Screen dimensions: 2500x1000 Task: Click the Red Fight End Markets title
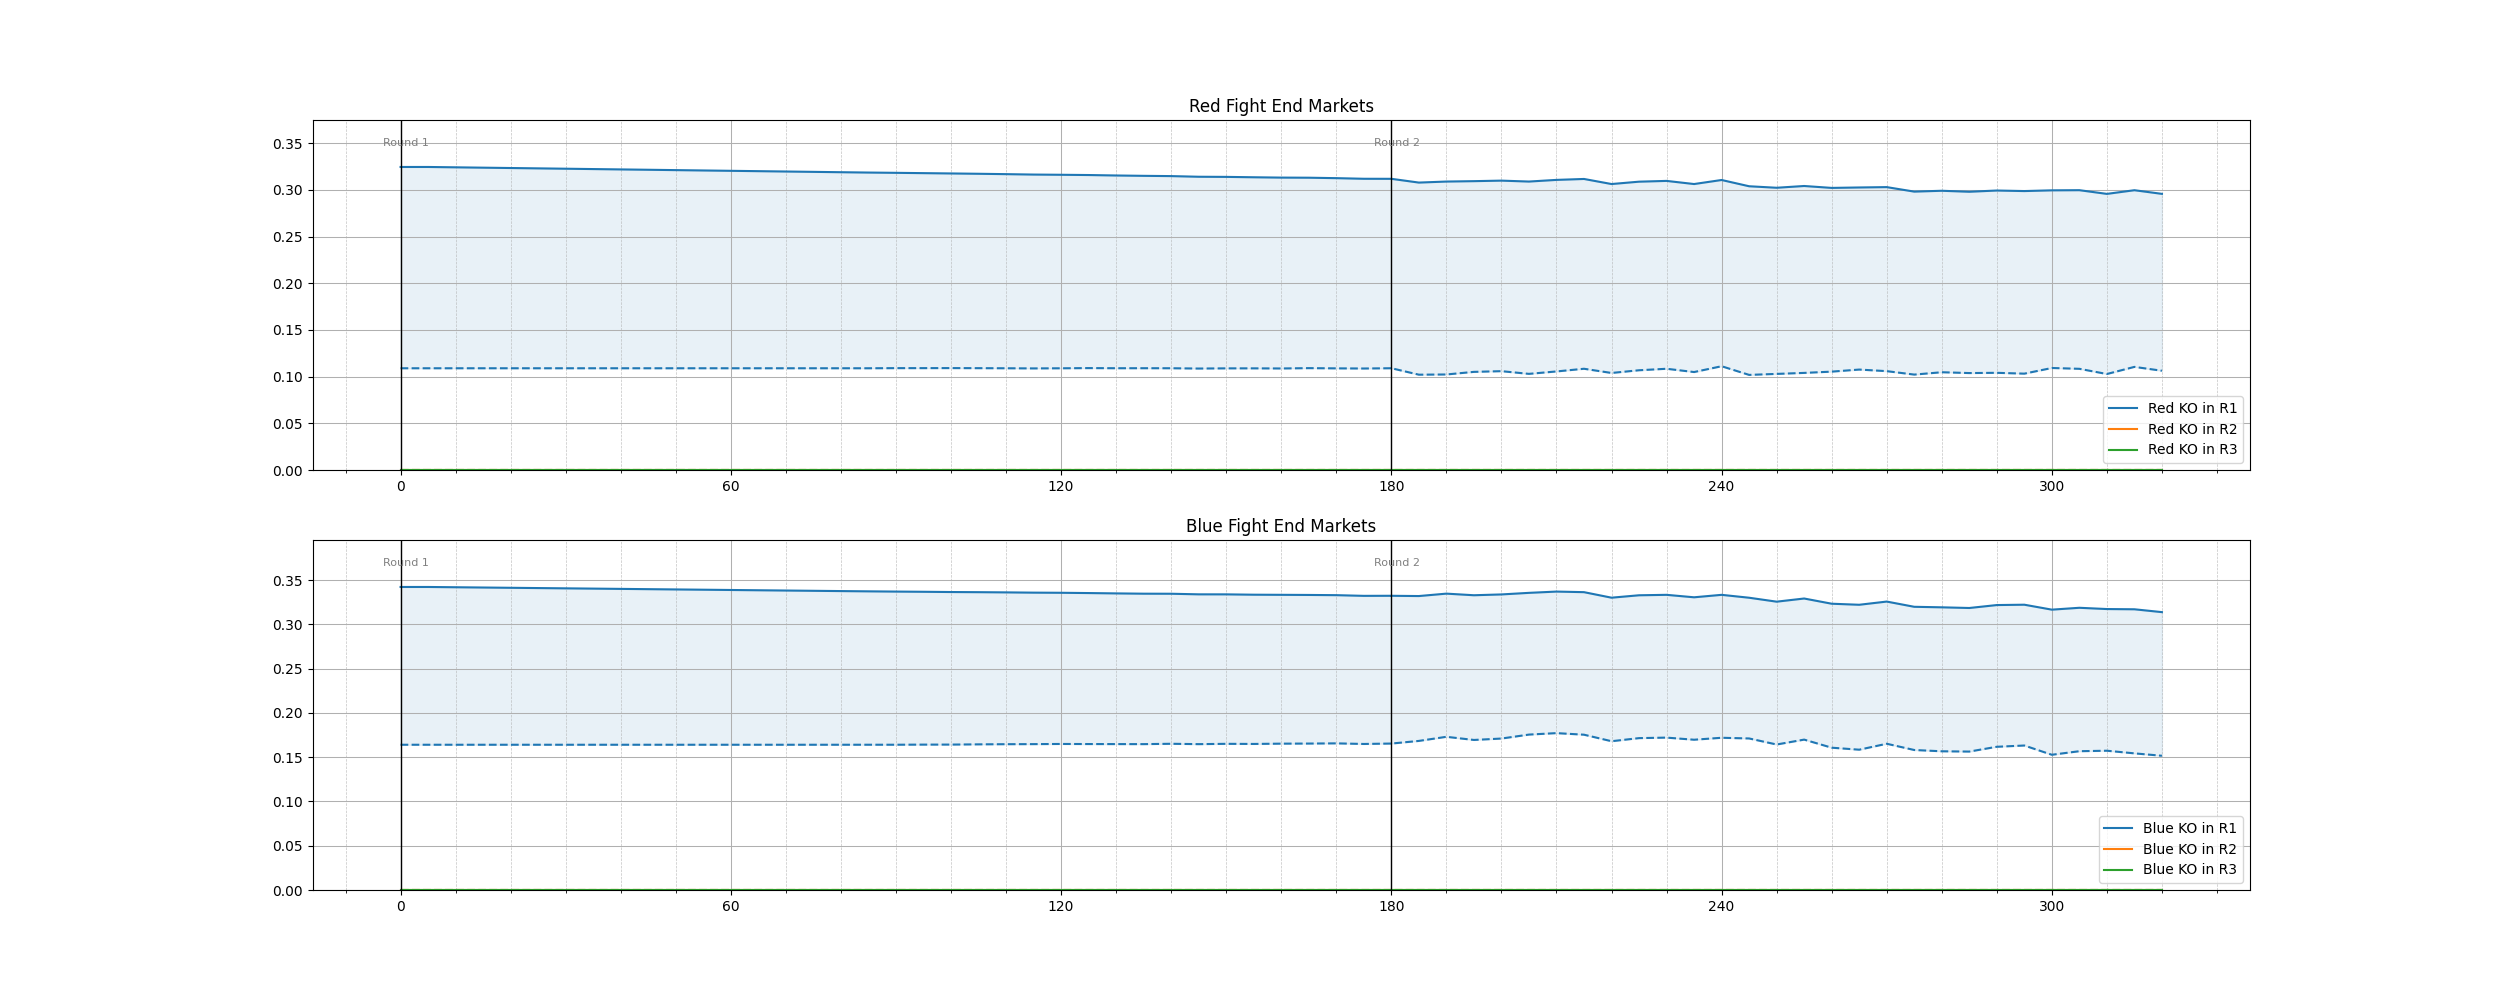coord(1280,106)
